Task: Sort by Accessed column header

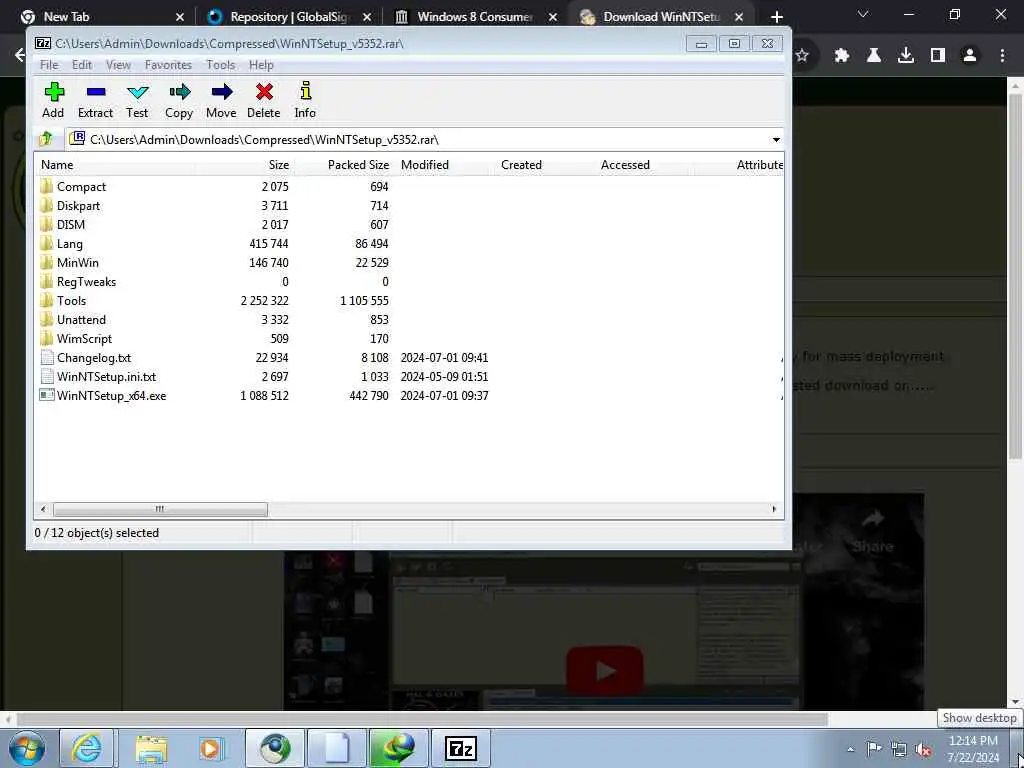Action: coord(644,165)
